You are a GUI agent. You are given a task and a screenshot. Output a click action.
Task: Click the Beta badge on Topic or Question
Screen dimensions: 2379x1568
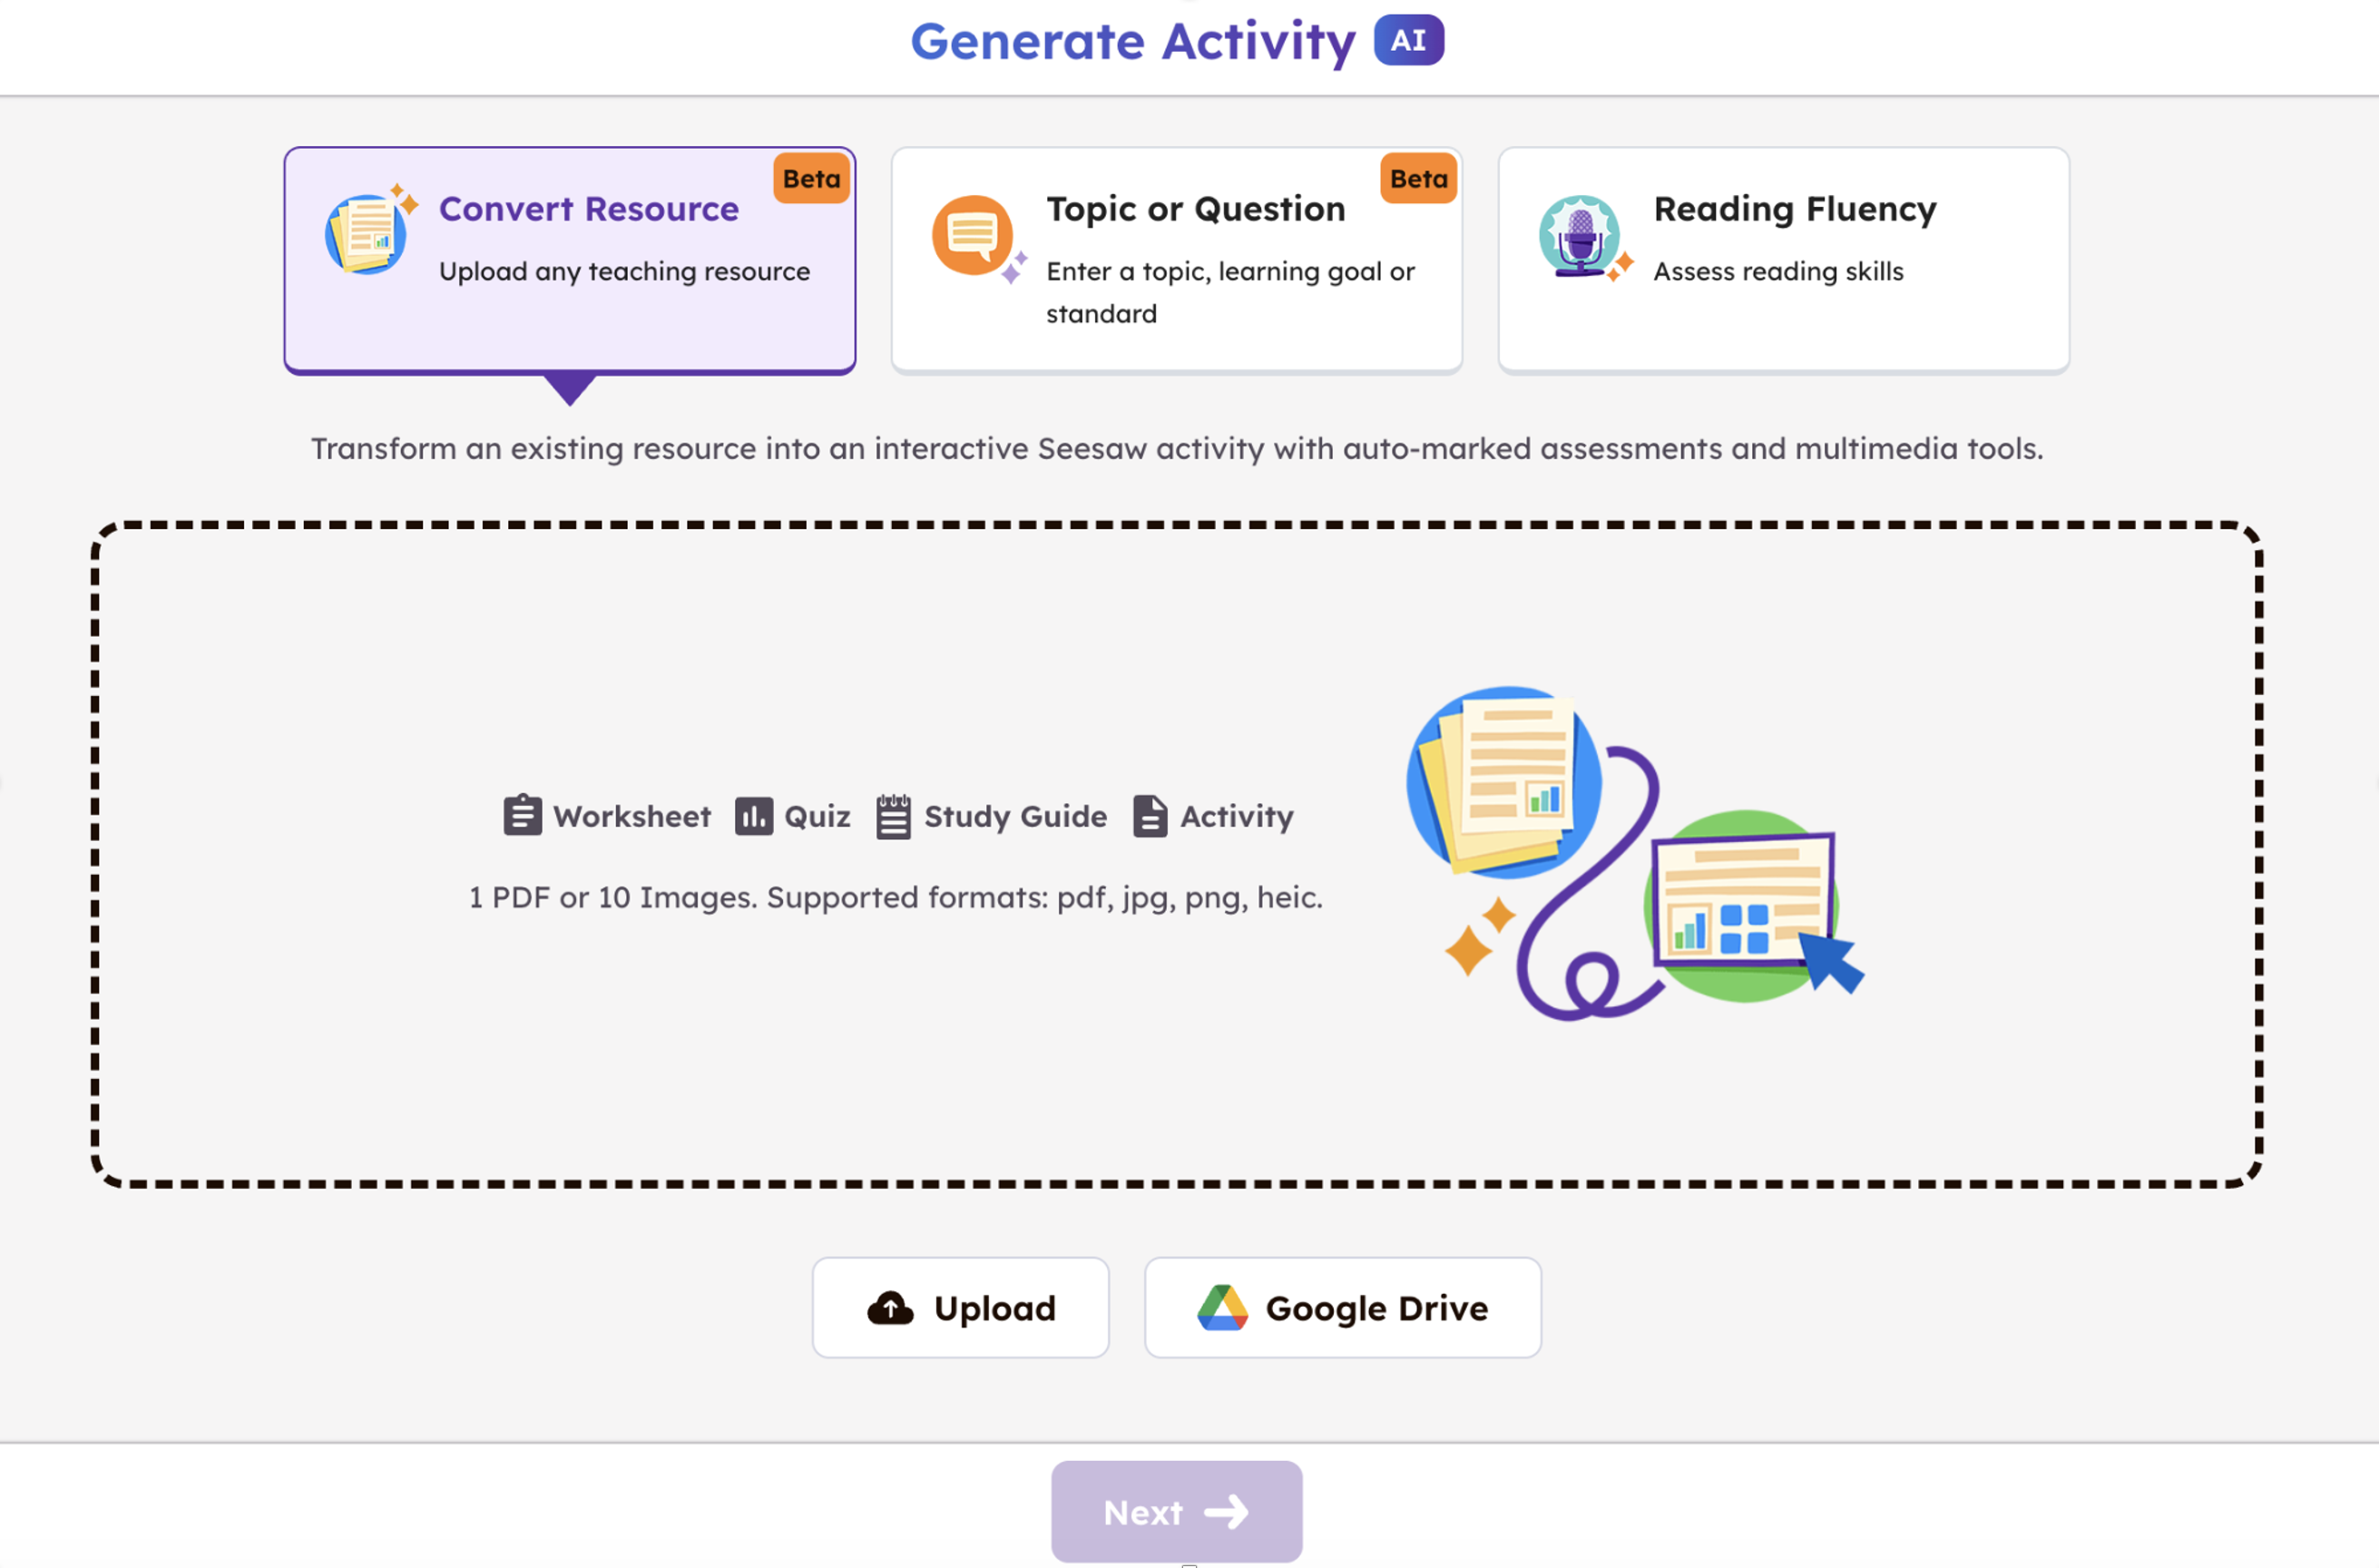(1418, 179)
